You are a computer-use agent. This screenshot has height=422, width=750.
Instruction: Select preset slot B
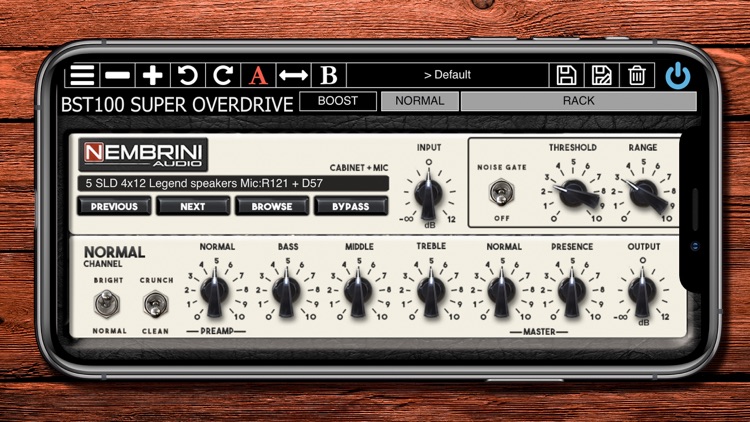[x=329, y=75]
